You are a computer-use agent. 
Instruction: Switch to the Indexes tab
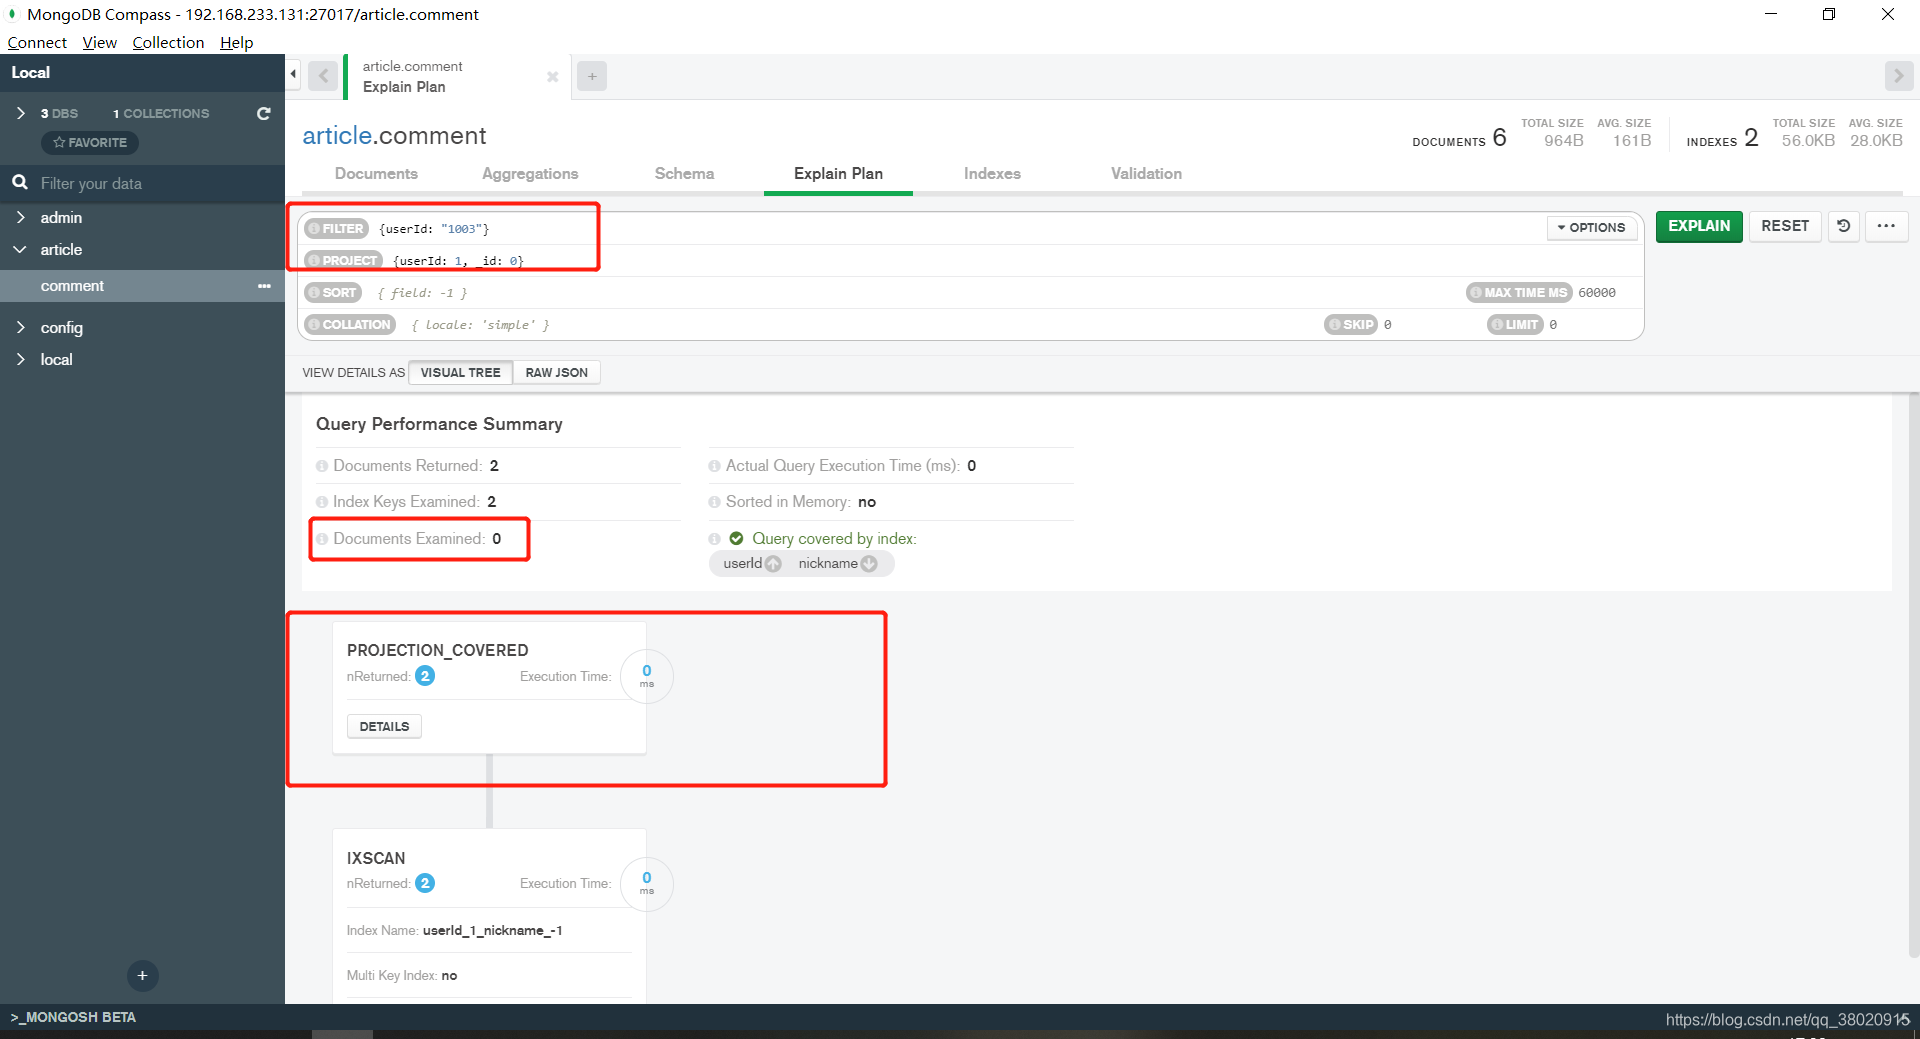click(992, 173)
